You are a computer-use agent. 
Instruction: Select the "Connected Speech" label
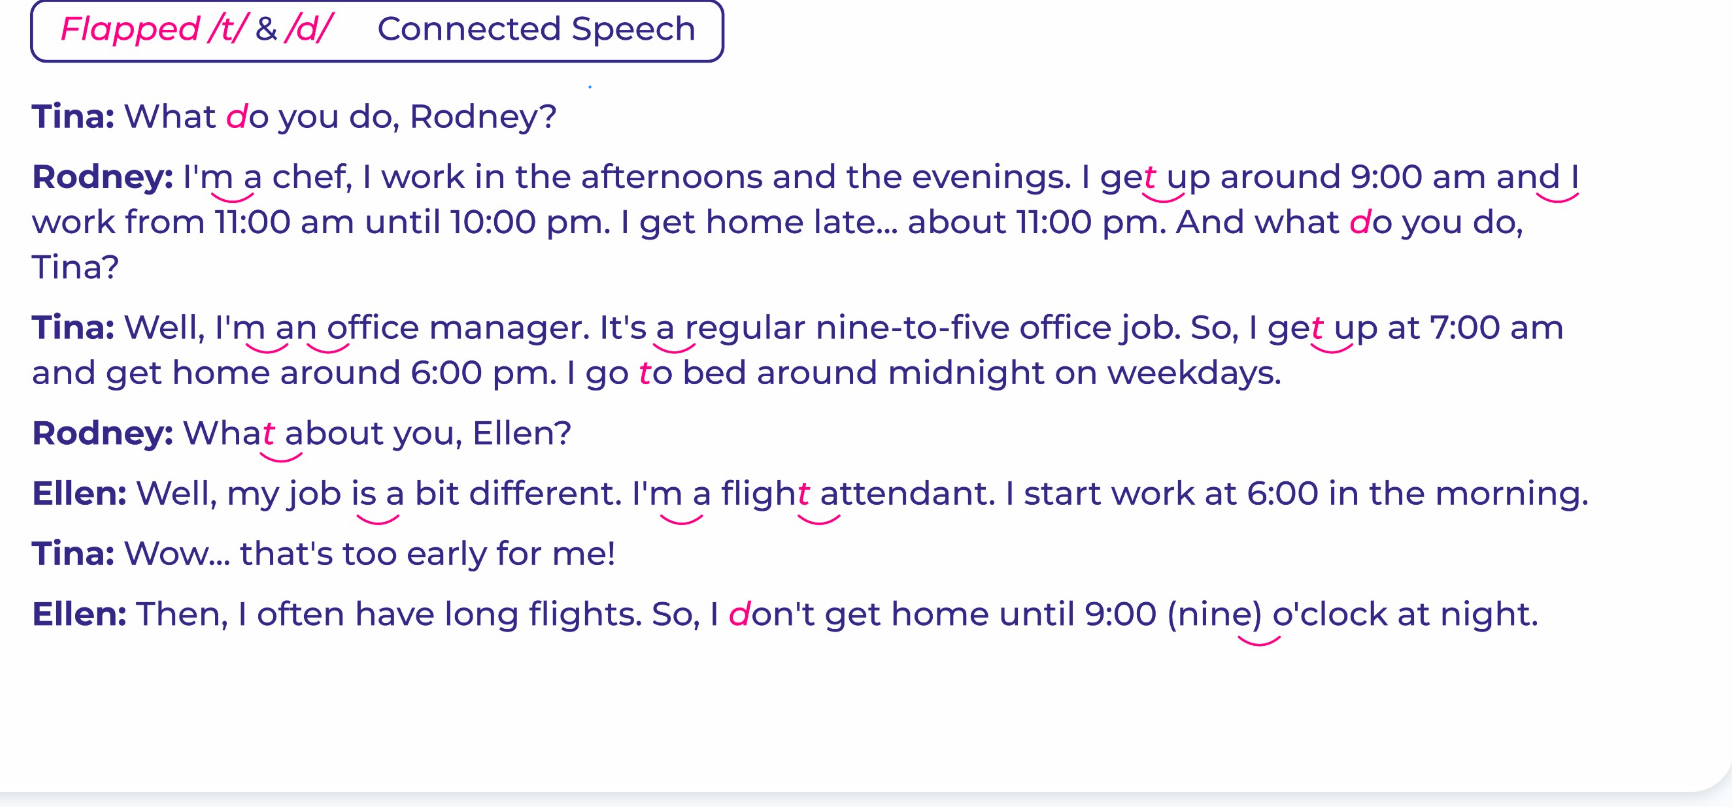point(536,29)
